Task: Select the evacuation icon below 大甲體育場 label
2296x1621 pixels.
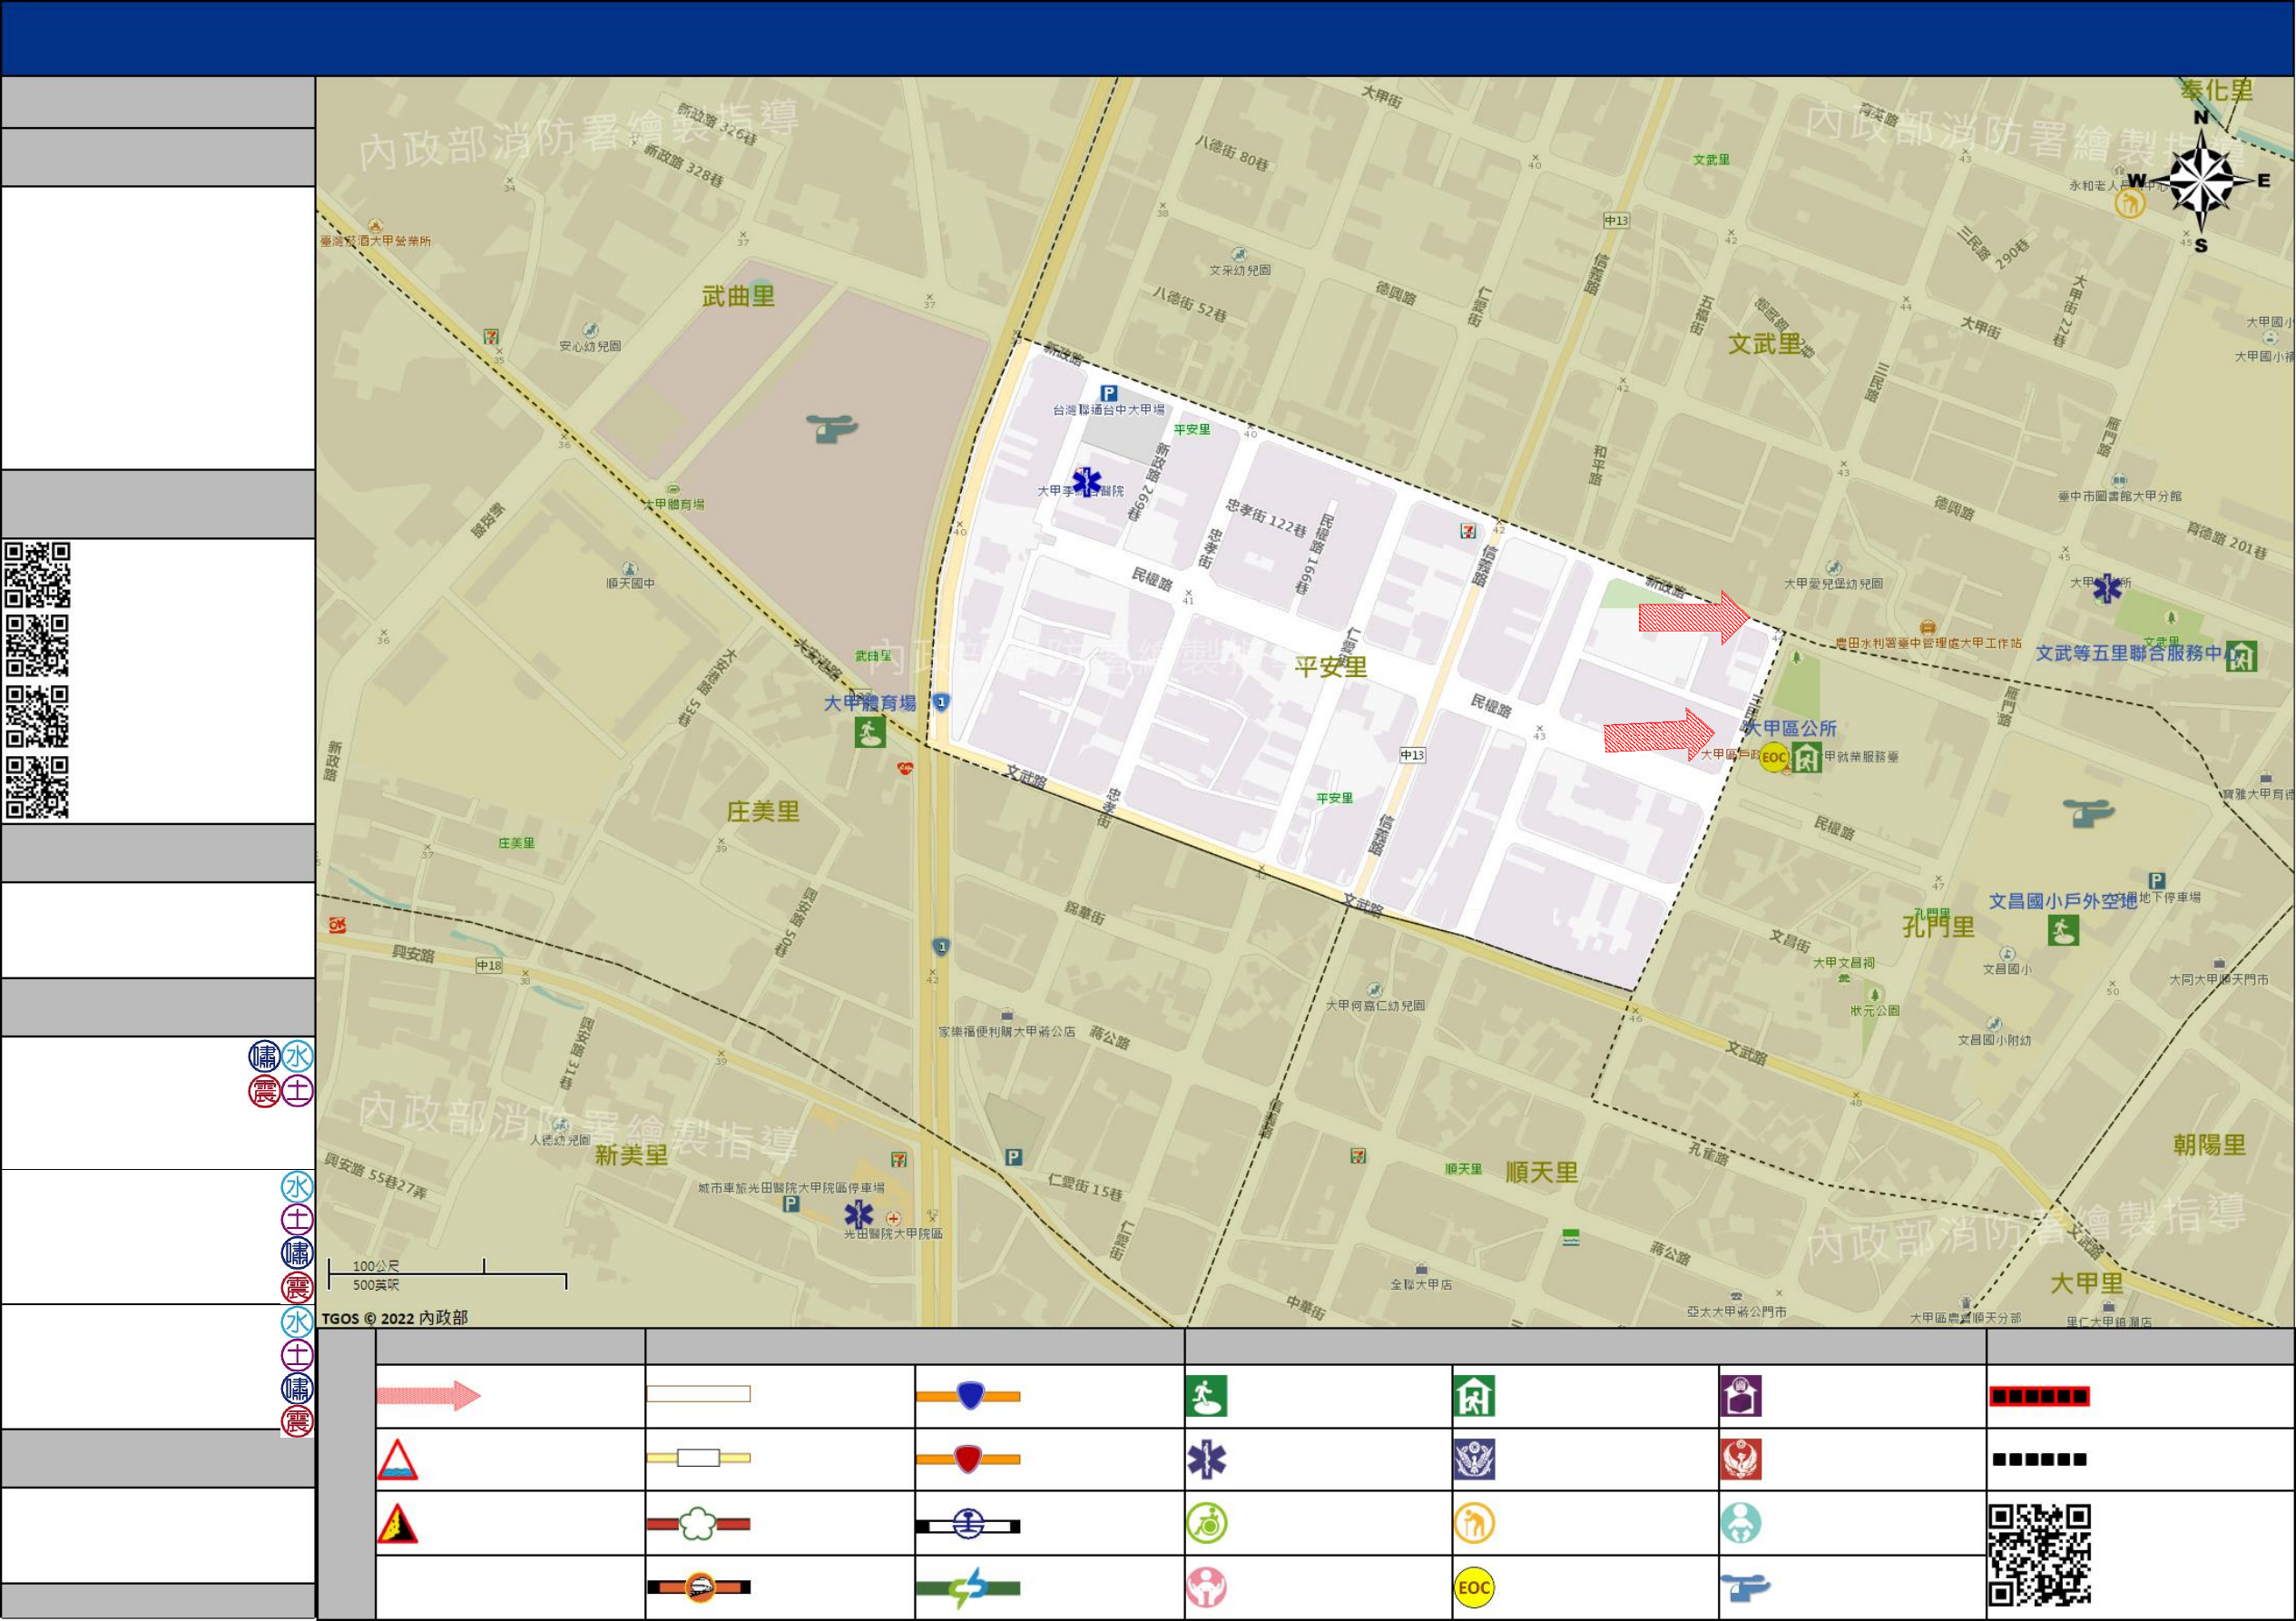Action: click(870, 732)
